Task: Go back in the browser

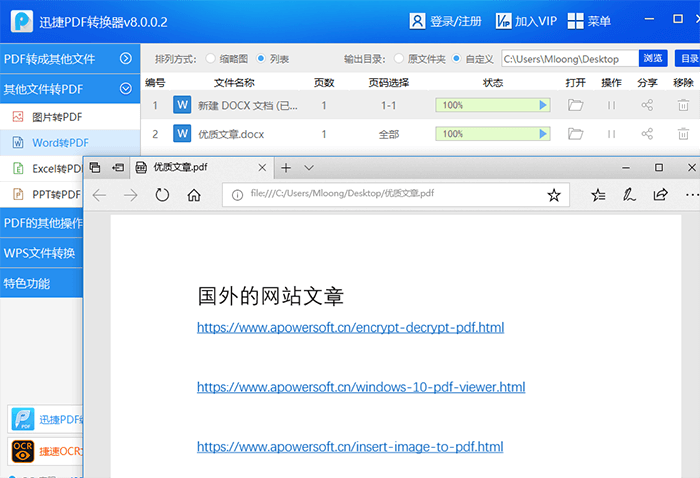Action: click(x=99, y=195)
